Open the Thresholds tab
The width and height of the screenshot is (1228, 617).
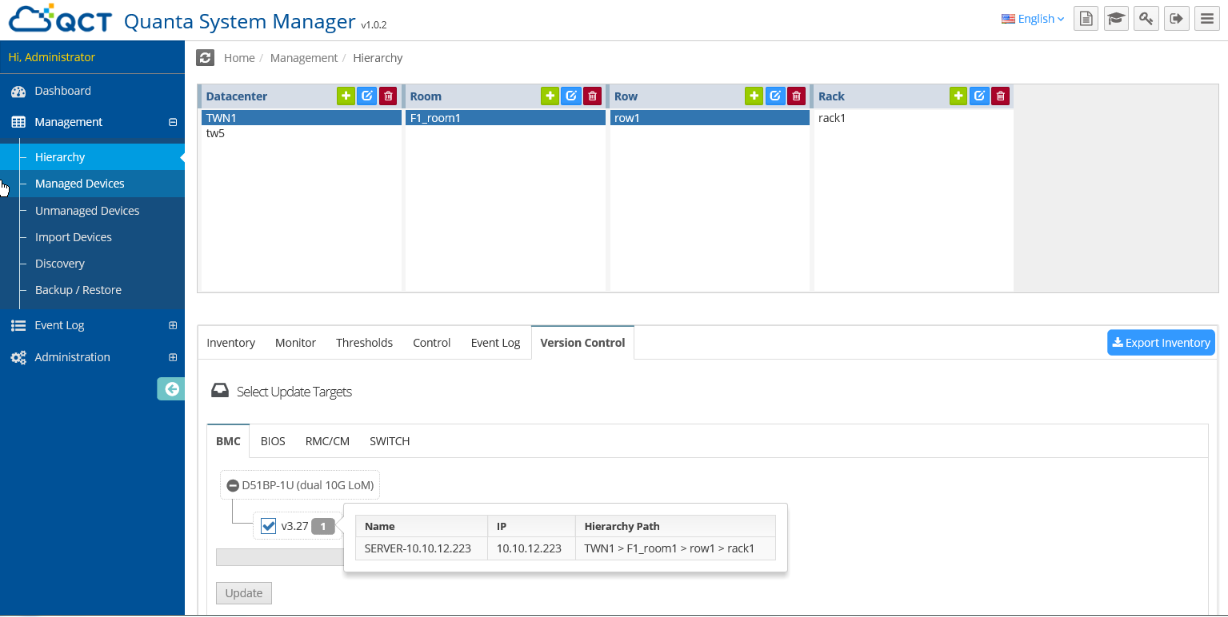click(x=364, y=343)
